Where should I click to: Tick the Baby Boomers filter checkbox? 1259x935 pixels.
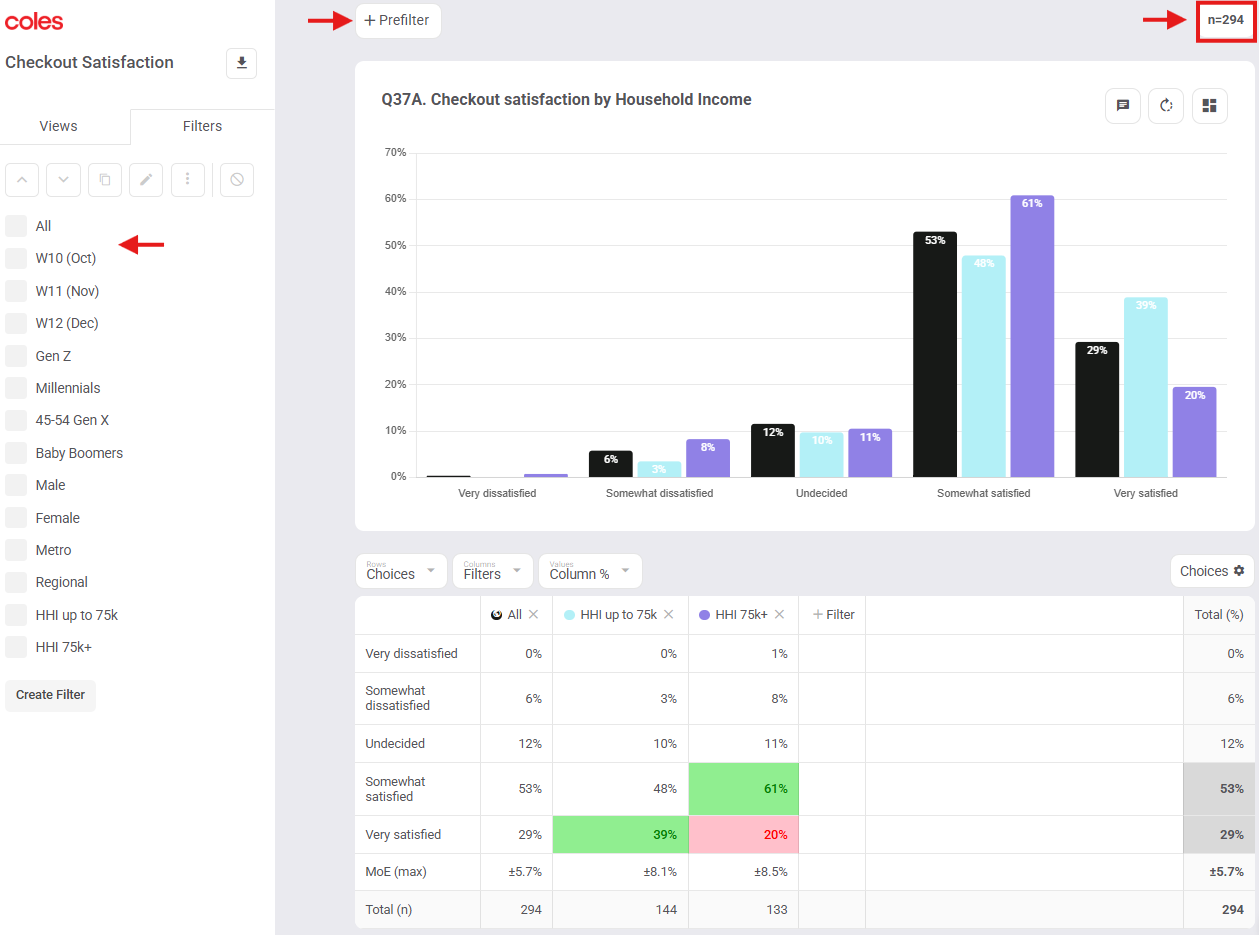pyautogui.click(x=16, y=453)
